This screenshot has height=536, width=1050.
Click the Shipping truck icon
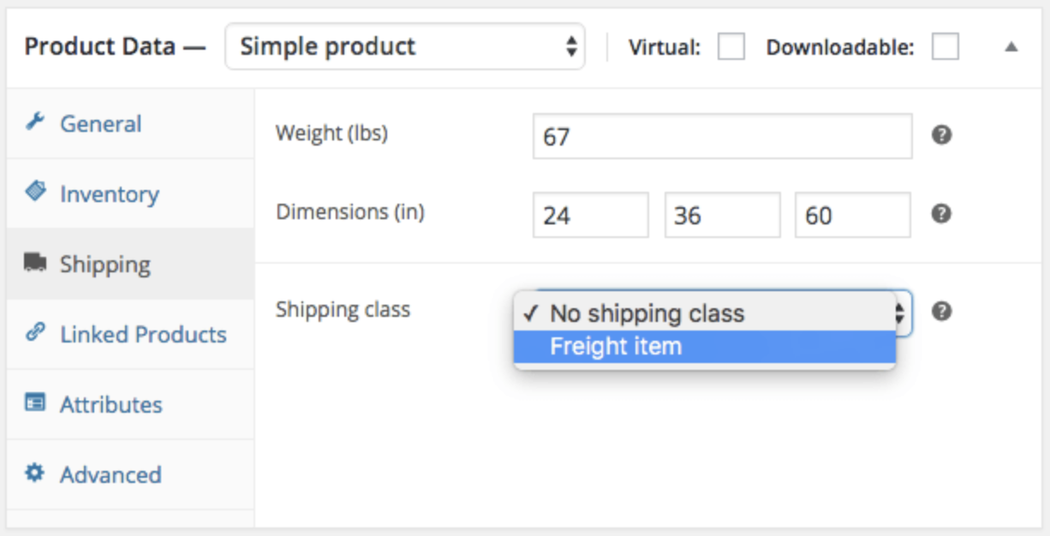tap(35, 264)
